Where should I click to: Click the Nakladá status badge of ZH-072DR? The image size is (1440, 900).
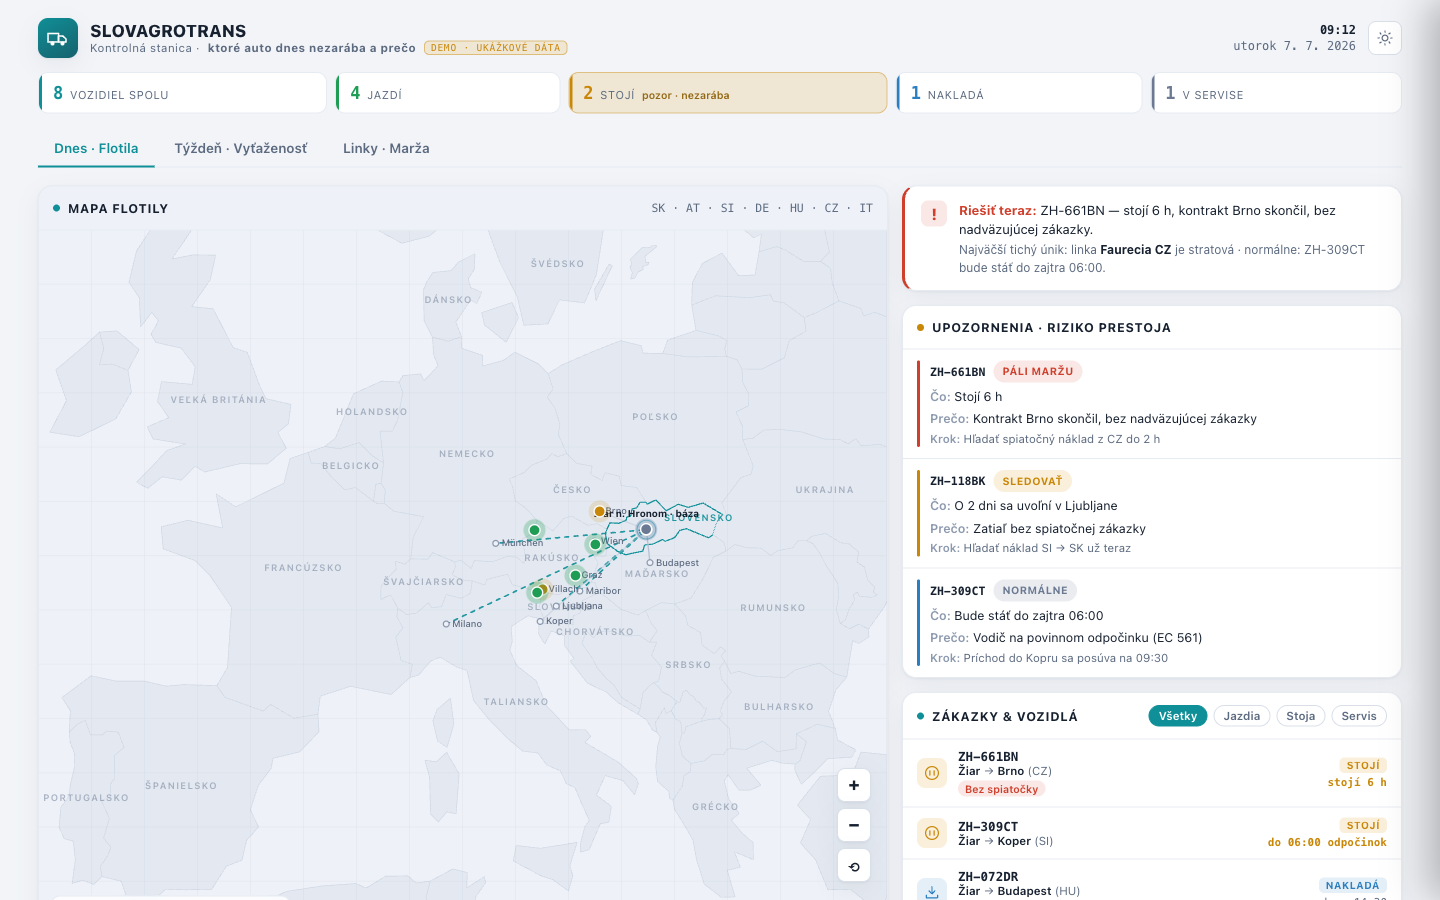pos(1352,886)
